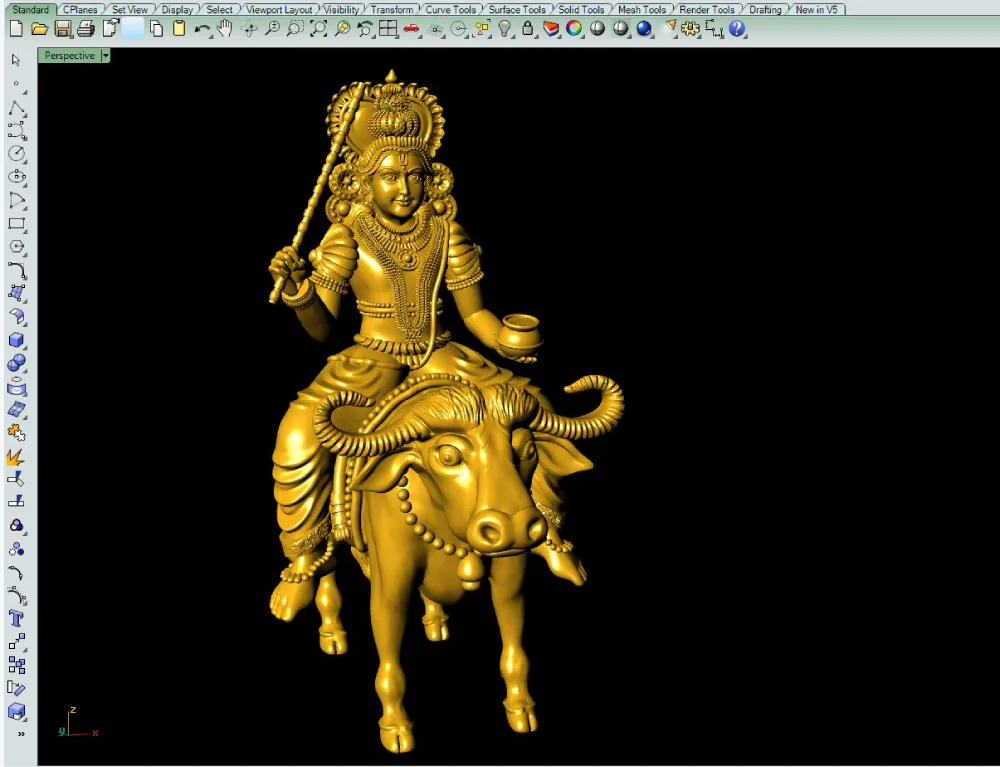Activate the Rotate View tool
This screenshot has height=767, width=1000.
(x=249, y=29)
